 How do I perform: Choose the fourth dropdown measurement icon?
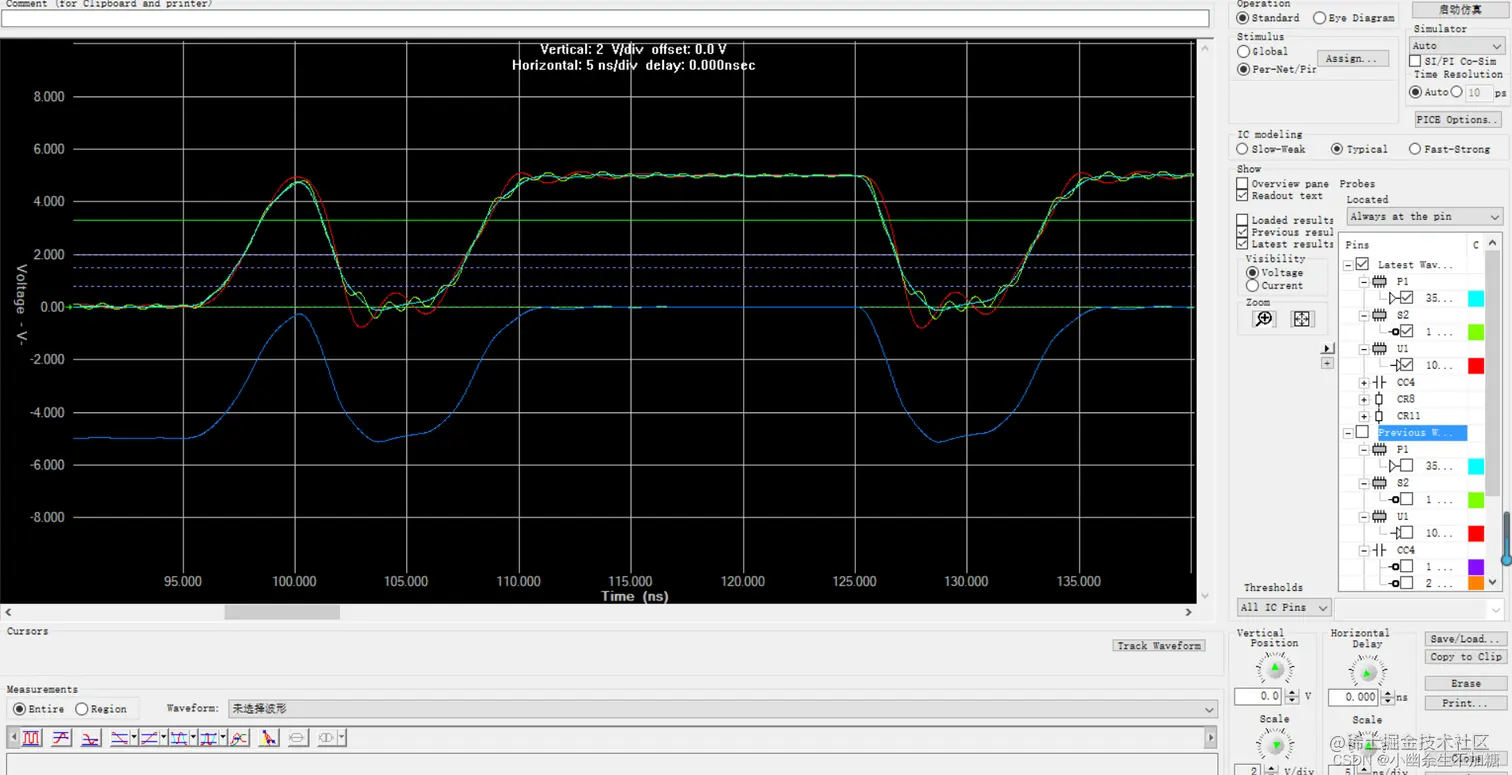209,738
